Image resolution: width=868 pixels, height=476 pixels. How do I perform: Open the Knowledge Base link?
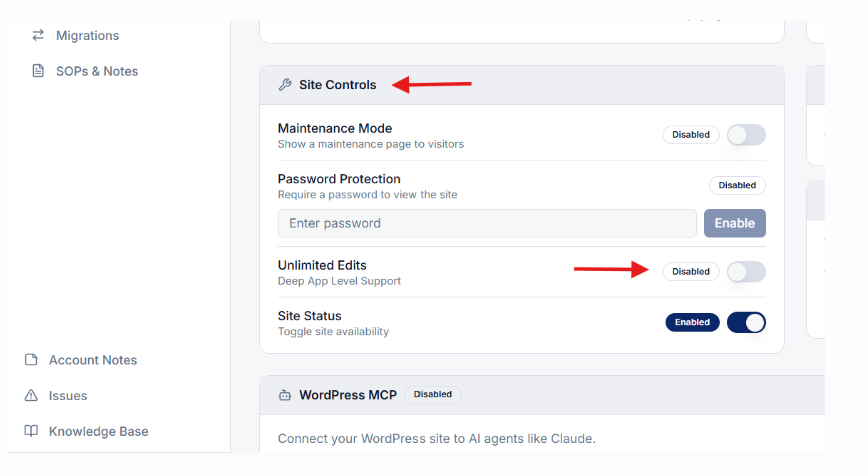pyautogui.click(x=86, y=431)
